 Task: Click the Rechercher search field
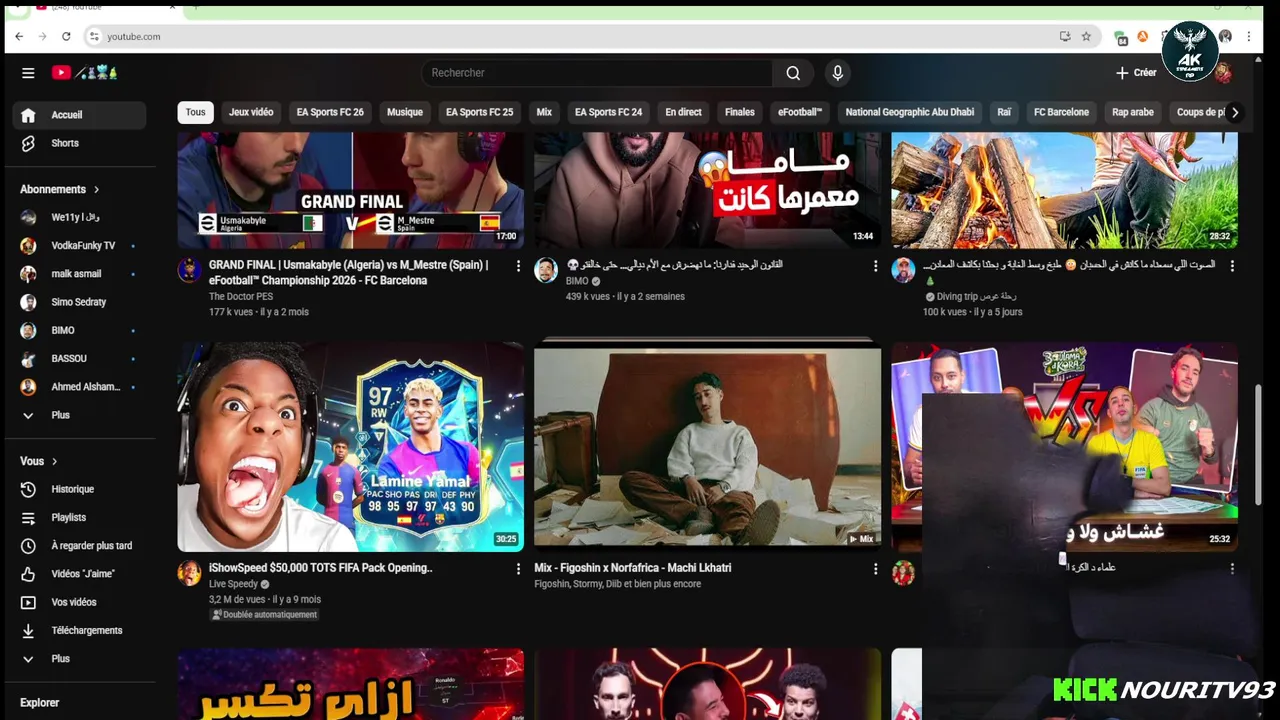pos(597,73)
